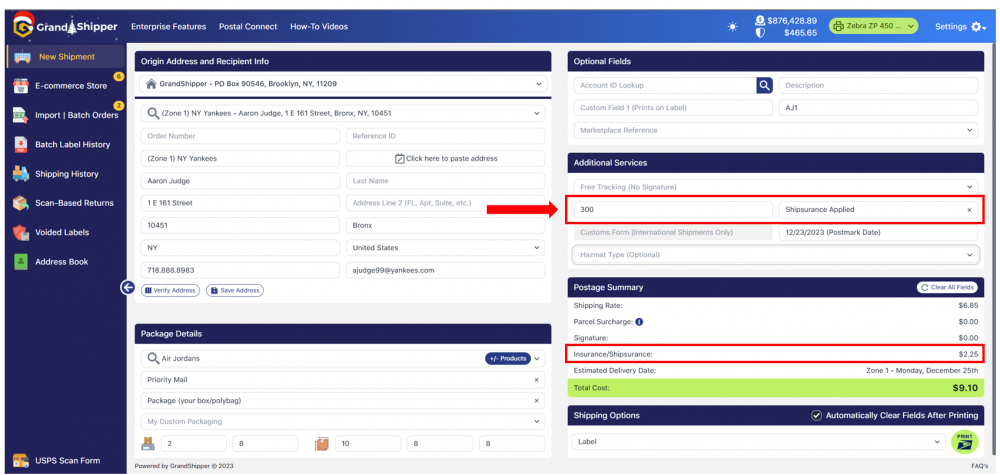1000x475 pixels.
Task: Click the phone field 718.888.8983
Action: (x=240, y=270)
